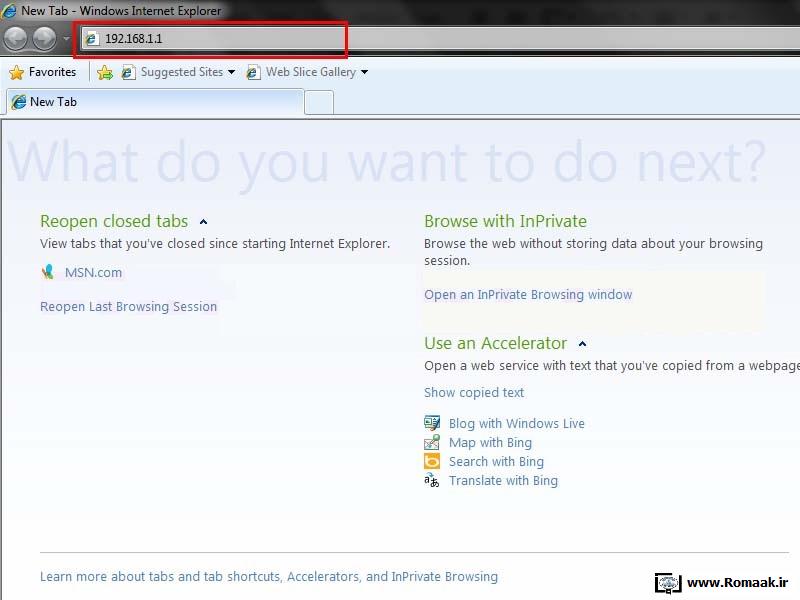Click Add to Favorites Bar star icon
800x600 pixels.
click(x=105, y=72)
